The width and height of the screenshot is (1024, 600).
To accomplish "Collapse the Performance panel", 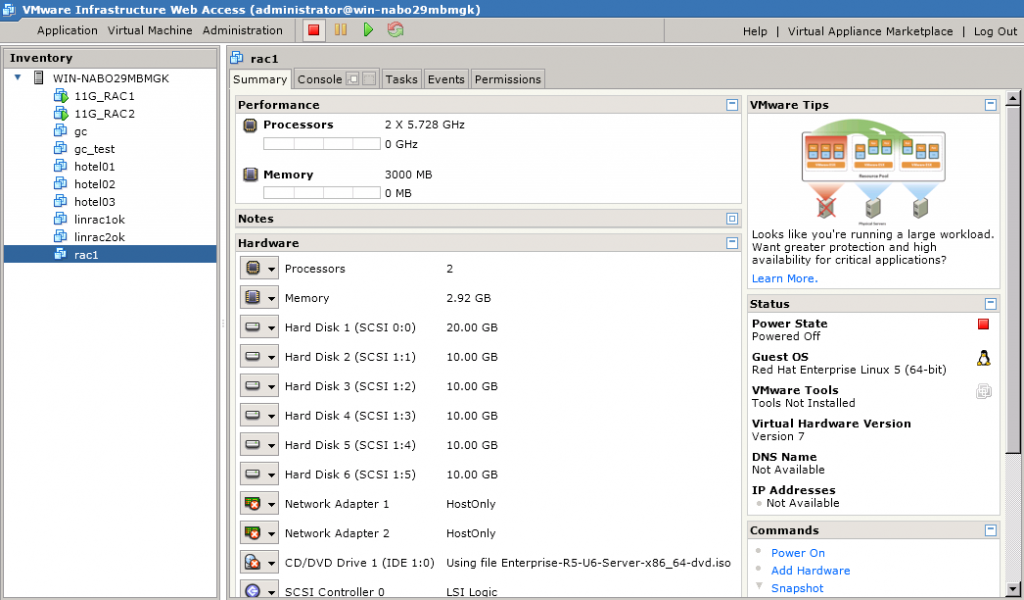I will click(x=734, y=104).
